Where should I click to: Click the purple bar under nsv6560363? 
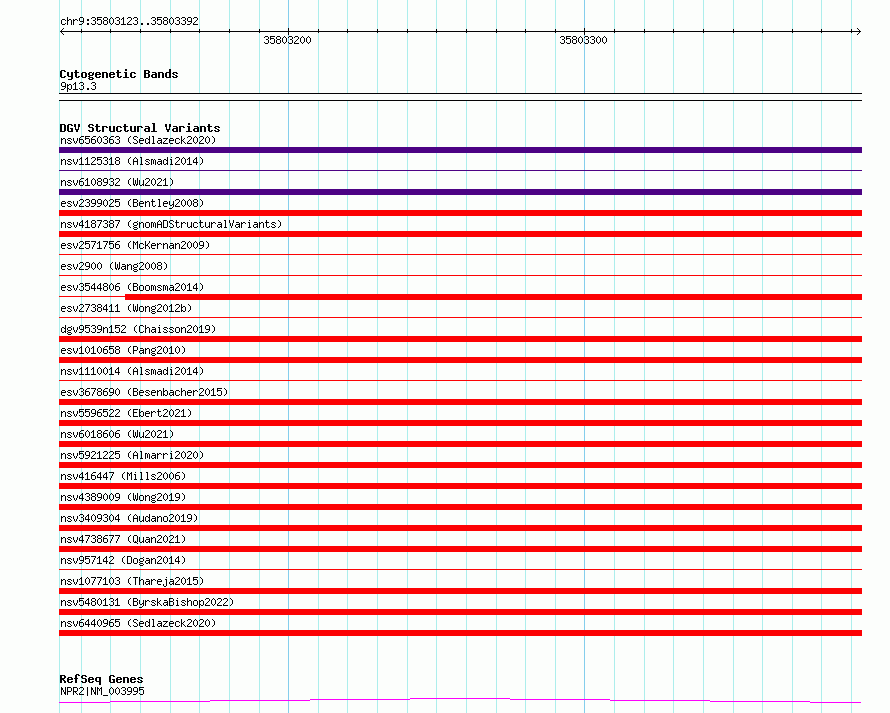point(460,150)
